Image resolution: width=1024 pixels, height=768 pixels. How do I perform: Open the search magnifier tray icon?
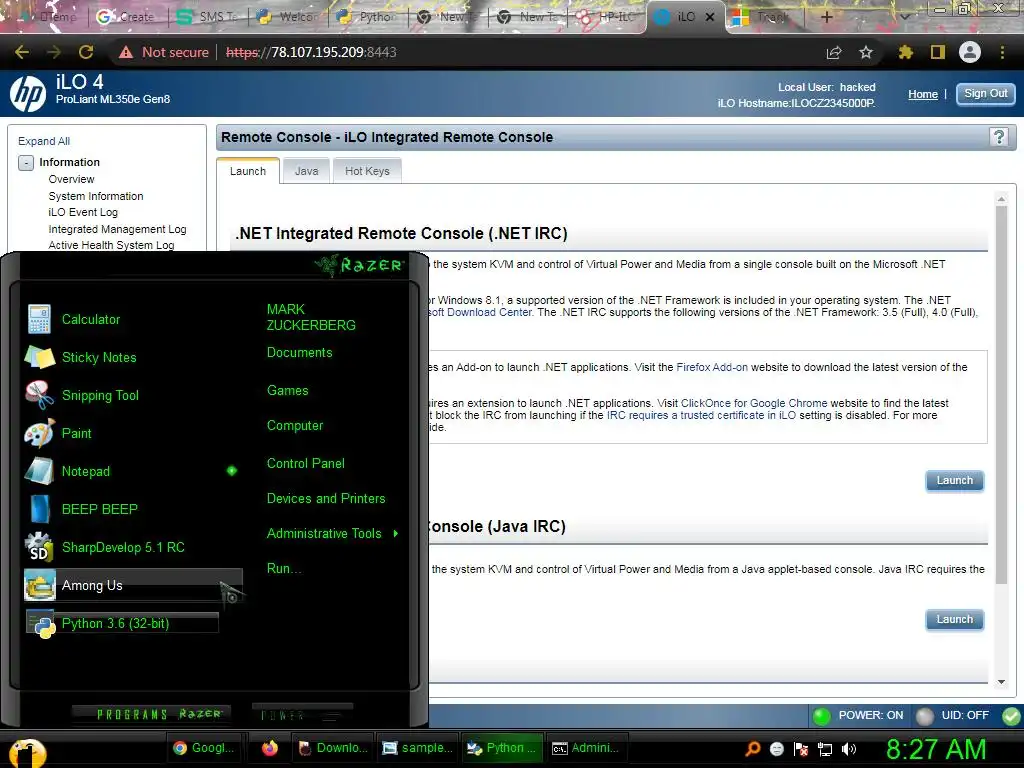(752, 749)
